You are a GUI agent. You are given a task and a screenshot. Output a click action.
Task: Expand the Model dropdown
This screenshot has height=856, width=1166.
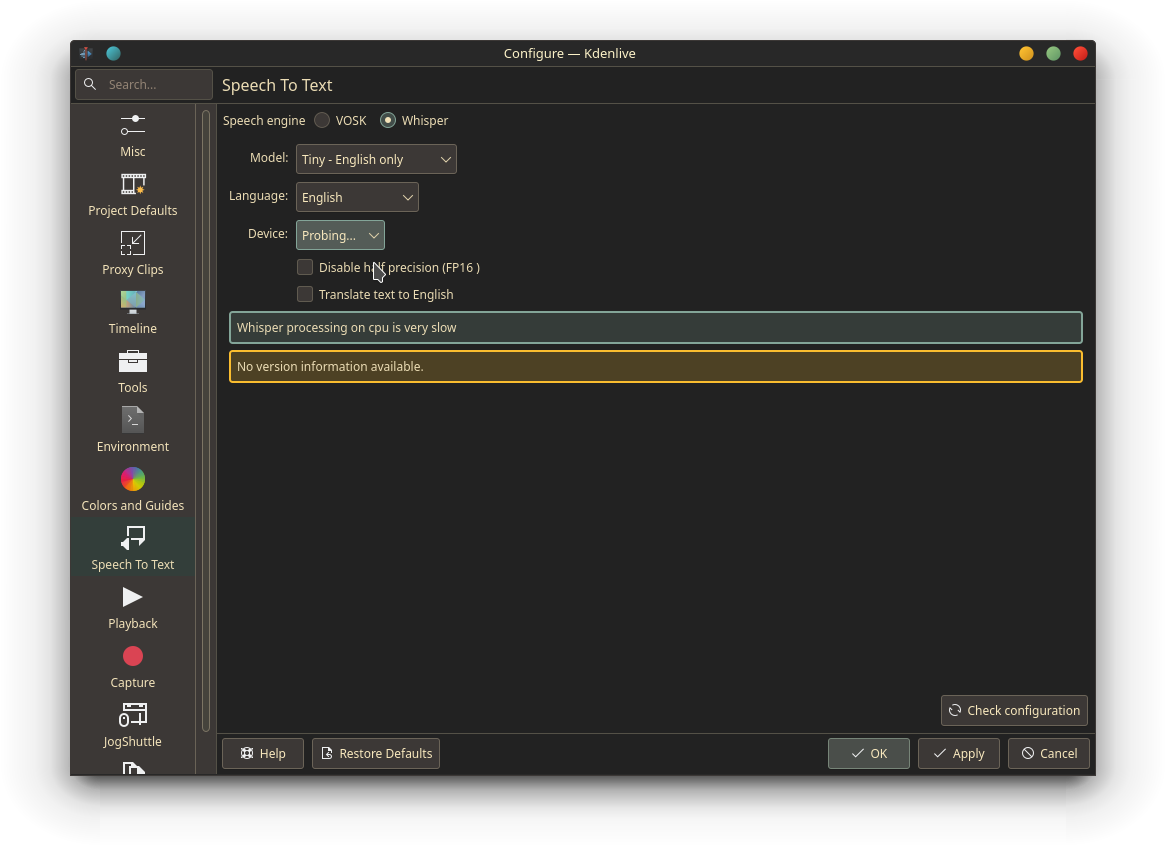point(376,159)
